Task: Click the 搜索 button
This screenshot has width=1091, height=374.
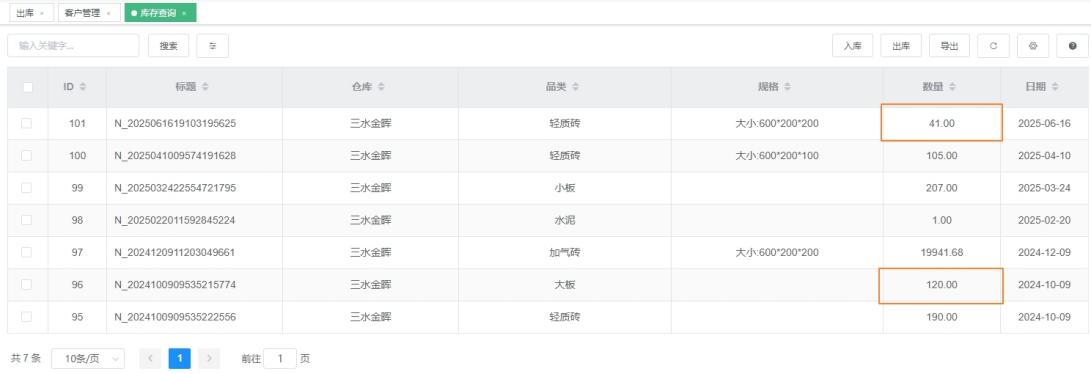Action: click(x=168, y=46)
